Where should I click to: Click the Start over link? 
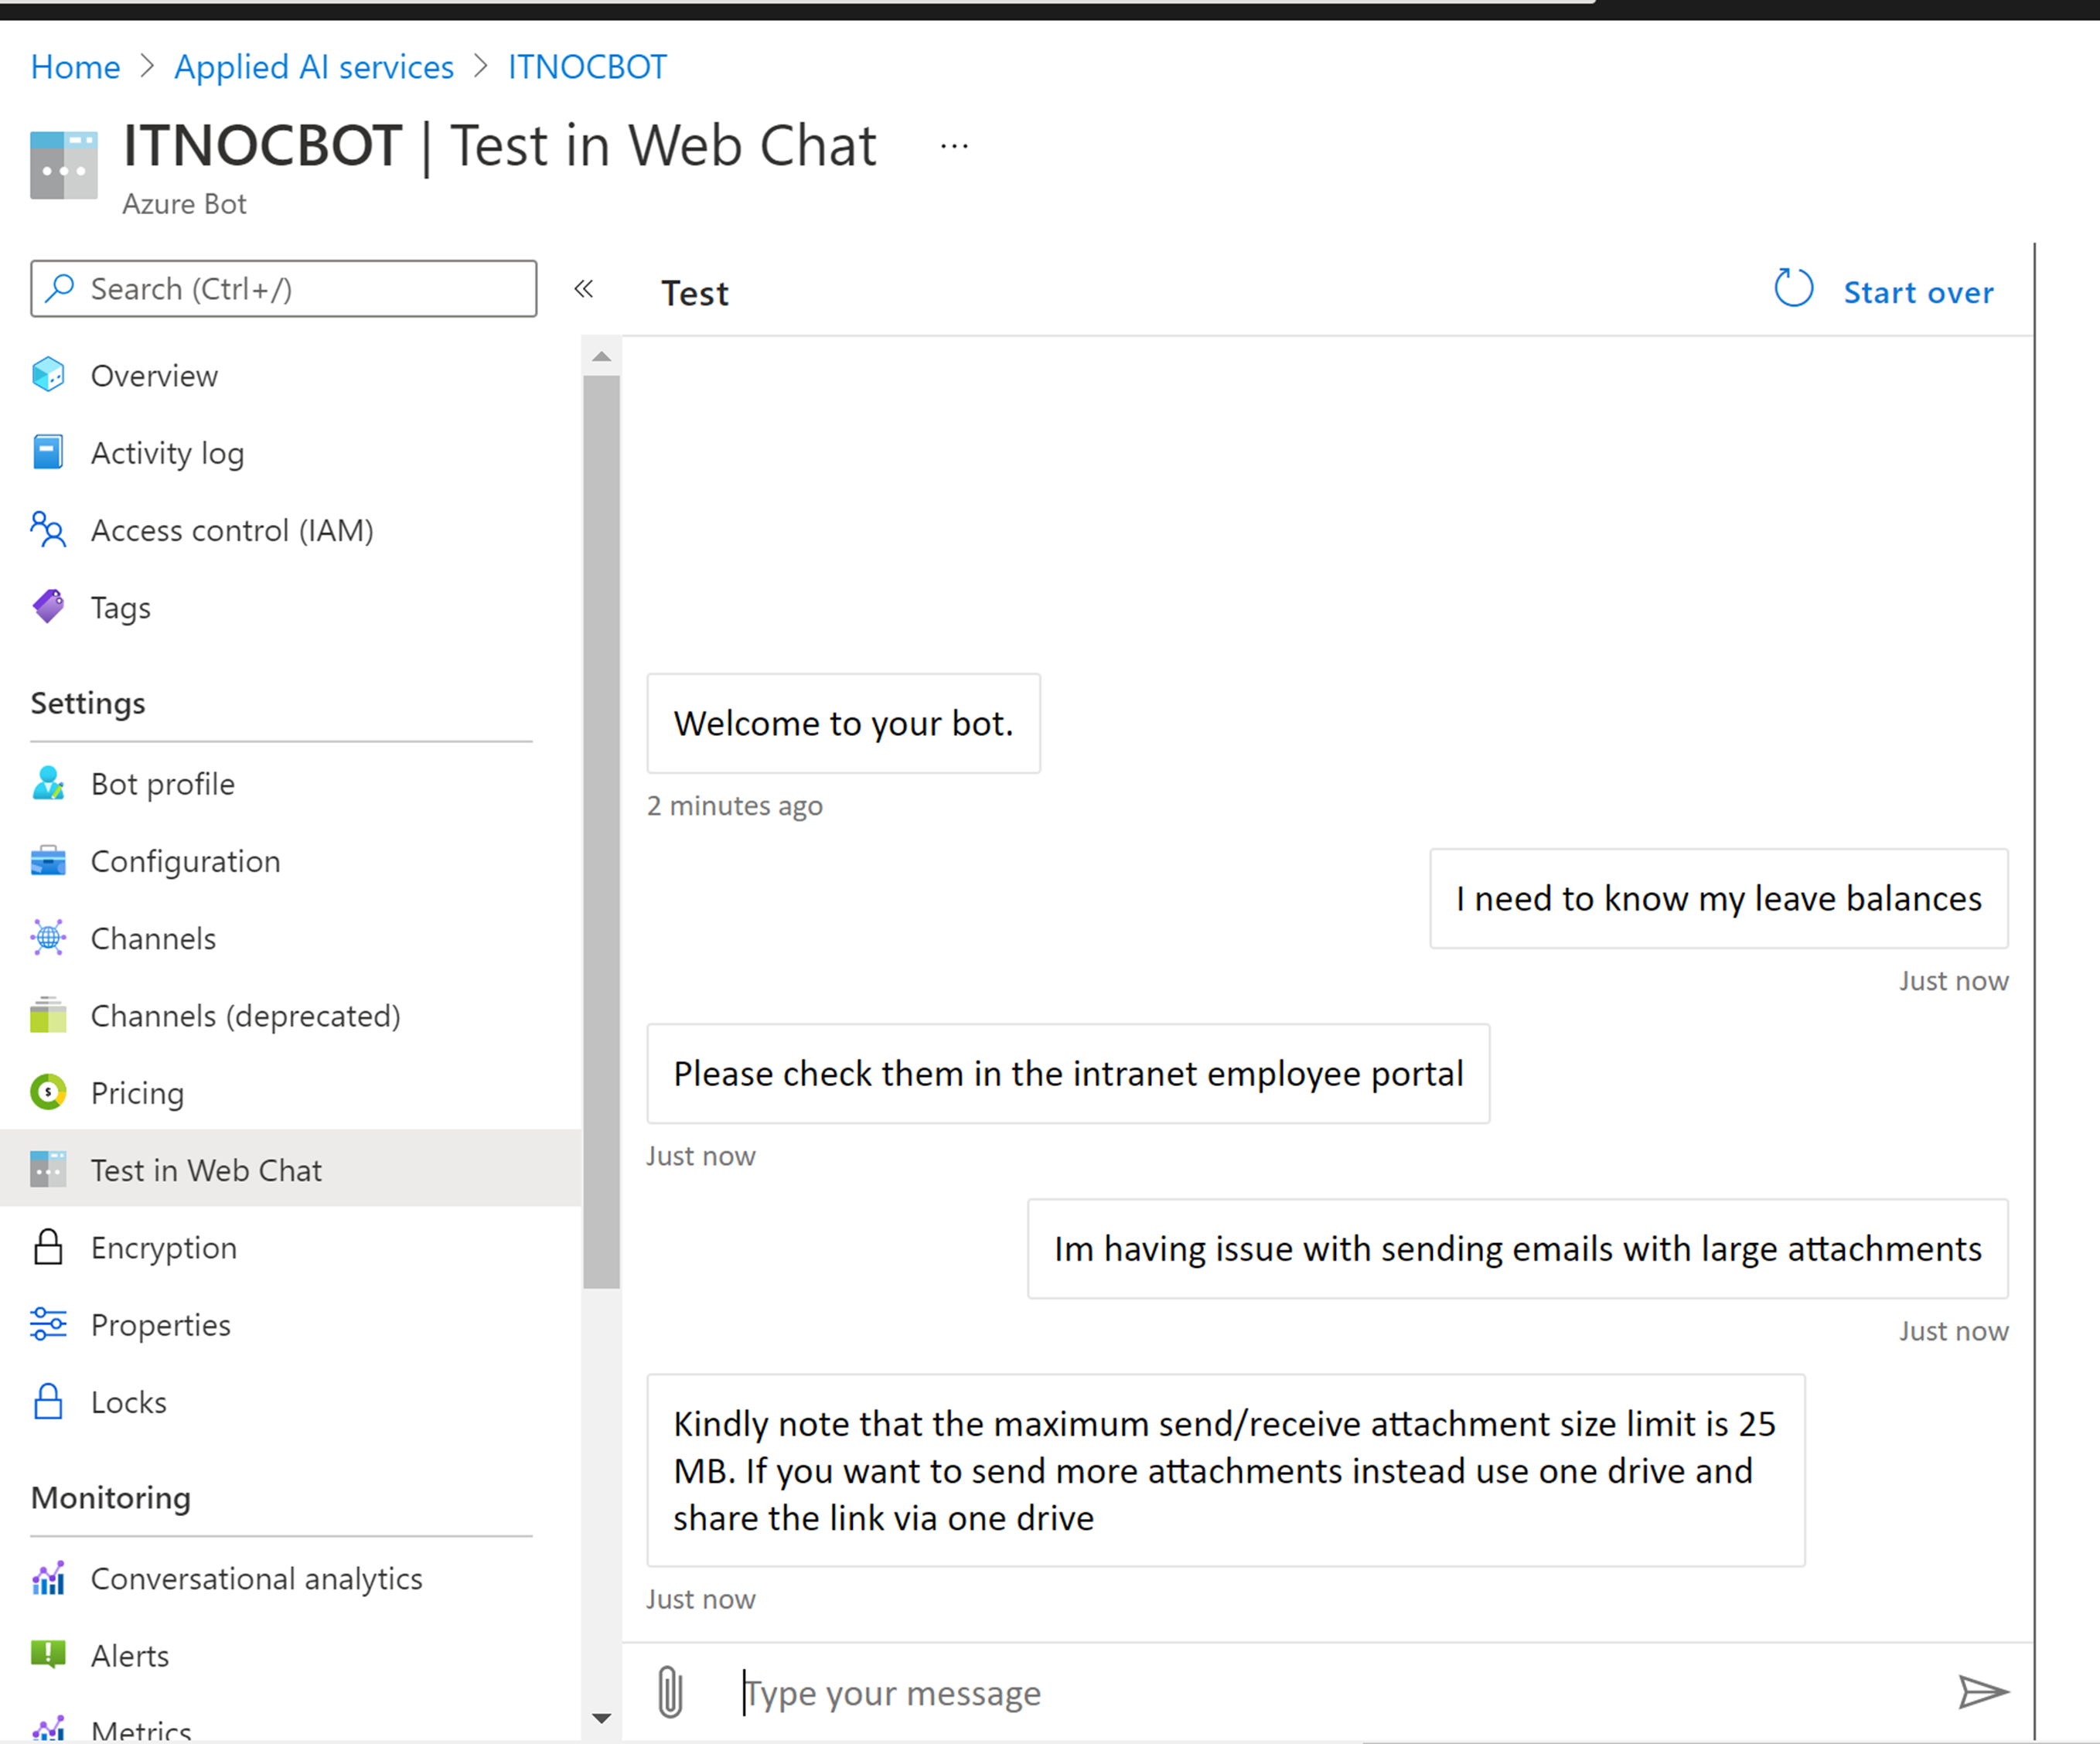click(x=1917, y=292)
